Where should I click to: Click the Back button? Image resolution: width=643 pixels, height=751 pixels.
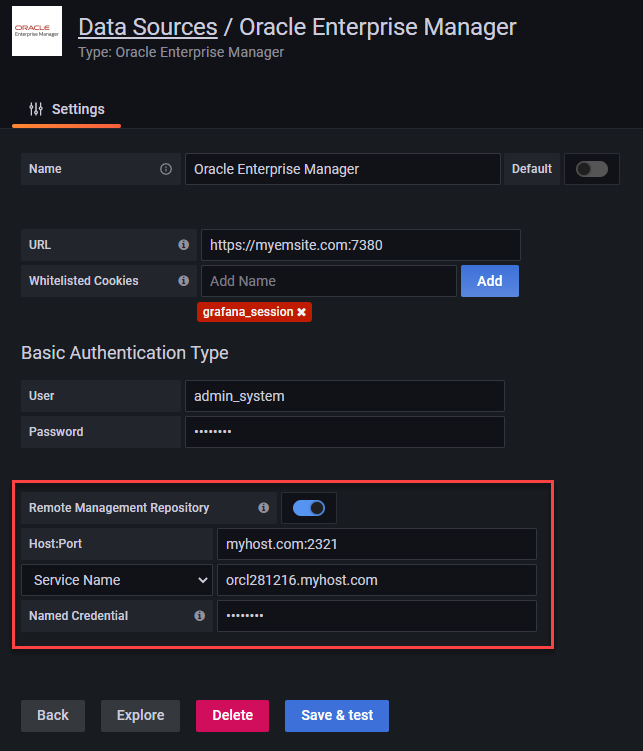pyautogui.click(x=53, y=716)
